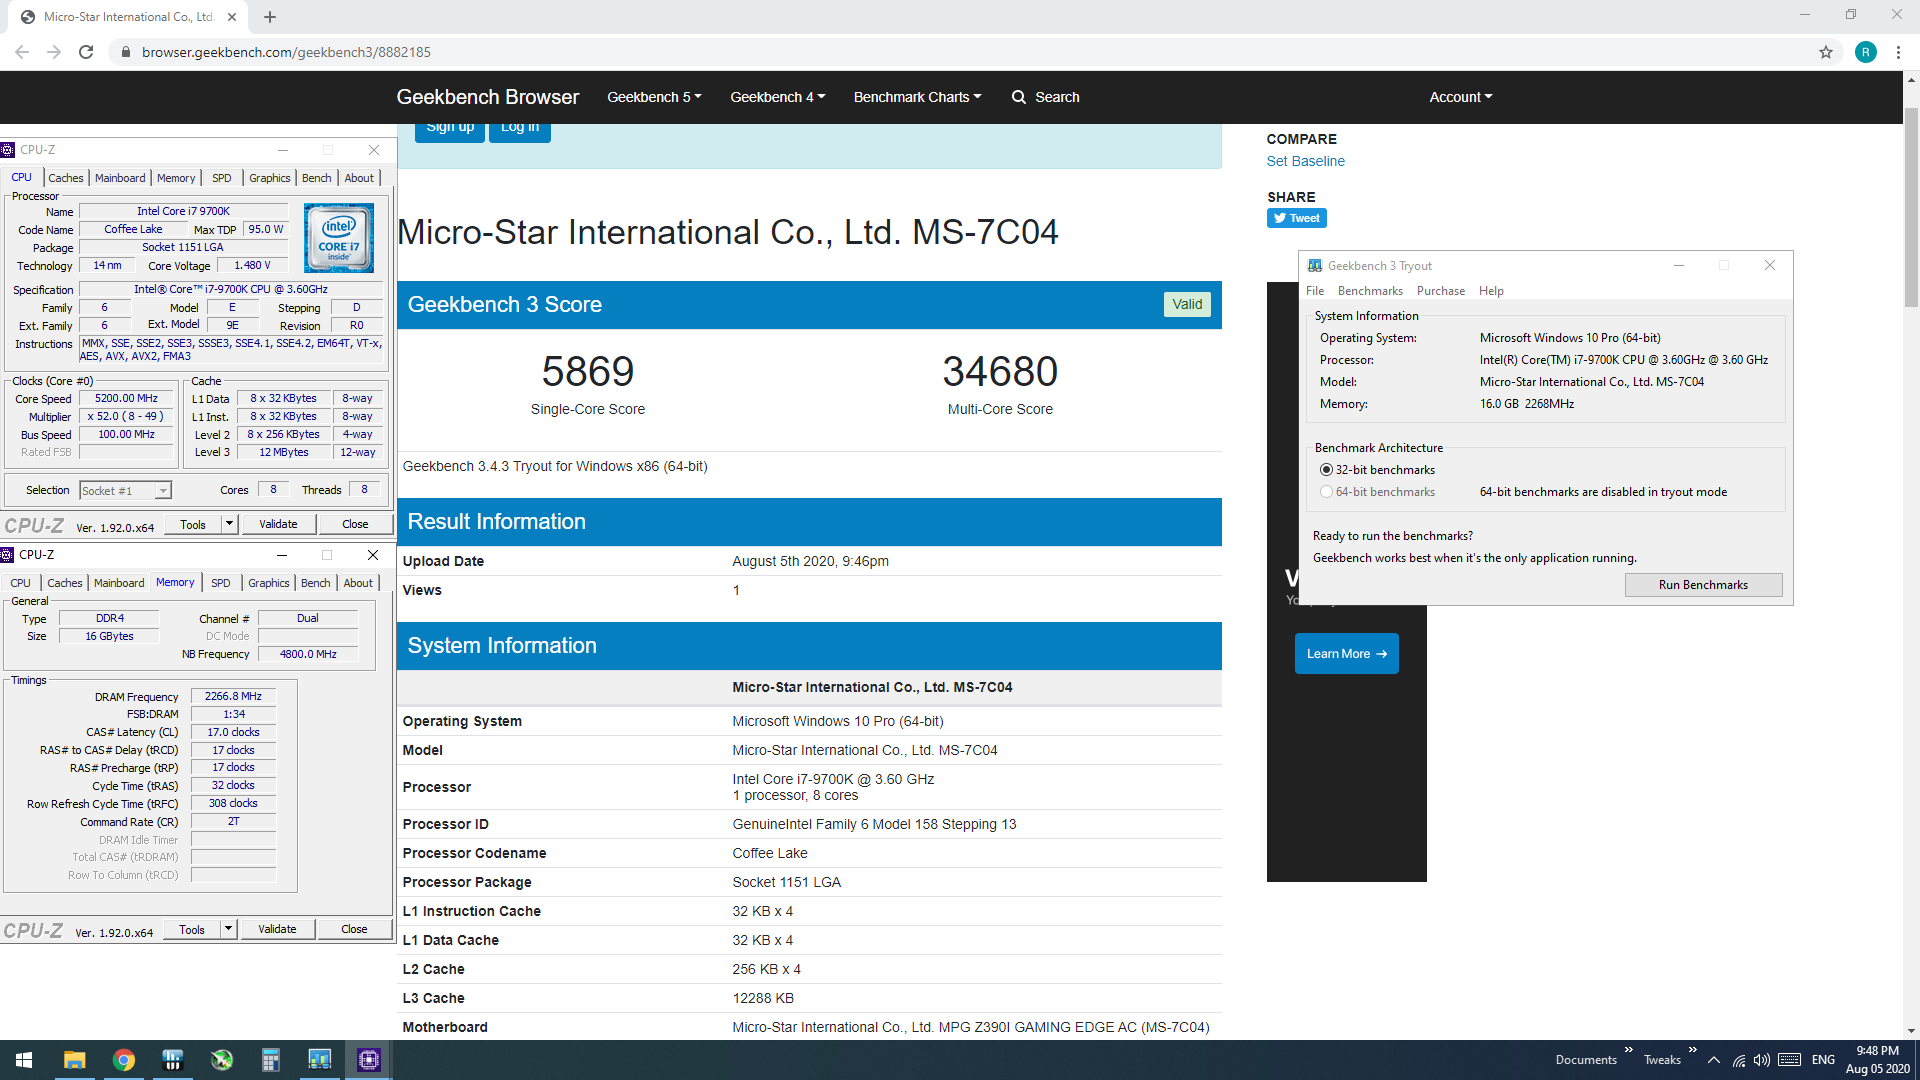Reload the browser page
The width and height of the screenshot is (1920, 1080).
[86, 52]
